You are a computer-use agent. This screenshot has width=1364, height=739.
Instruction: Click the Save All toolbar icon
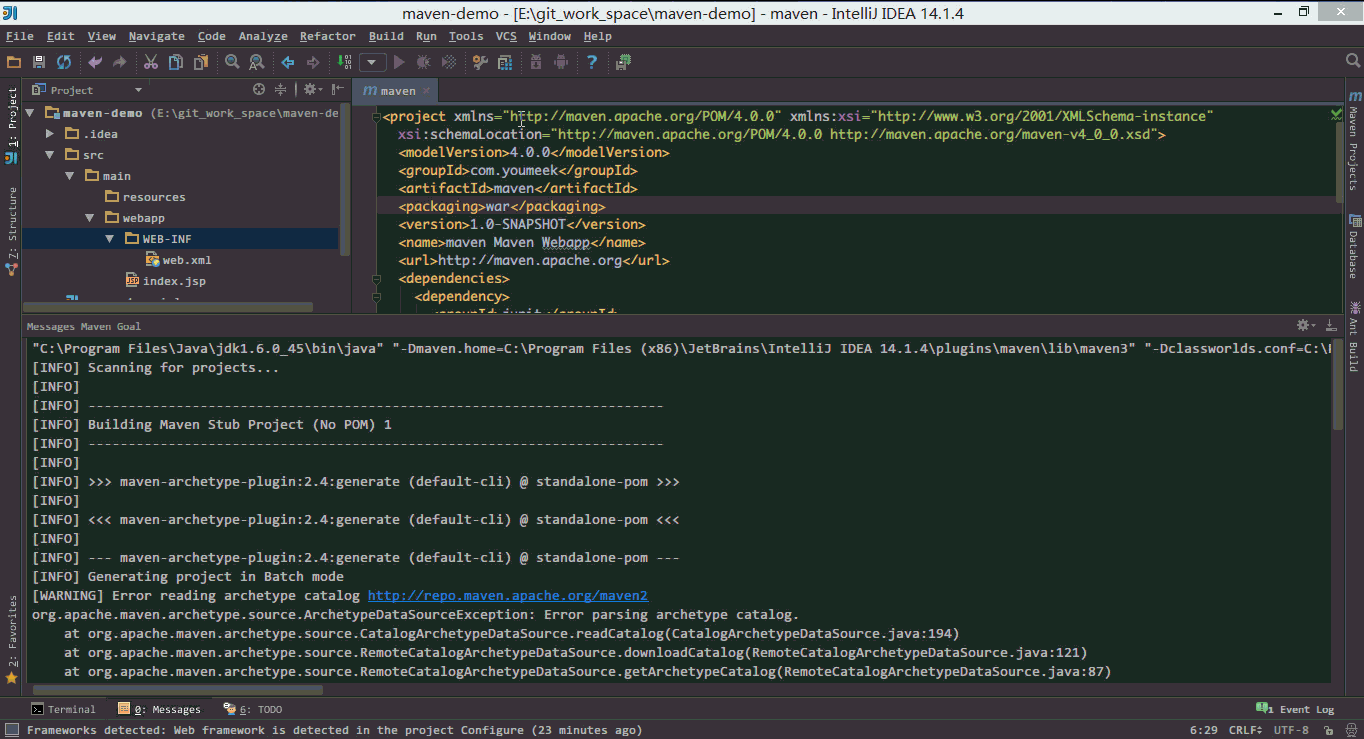click(39, 62)
